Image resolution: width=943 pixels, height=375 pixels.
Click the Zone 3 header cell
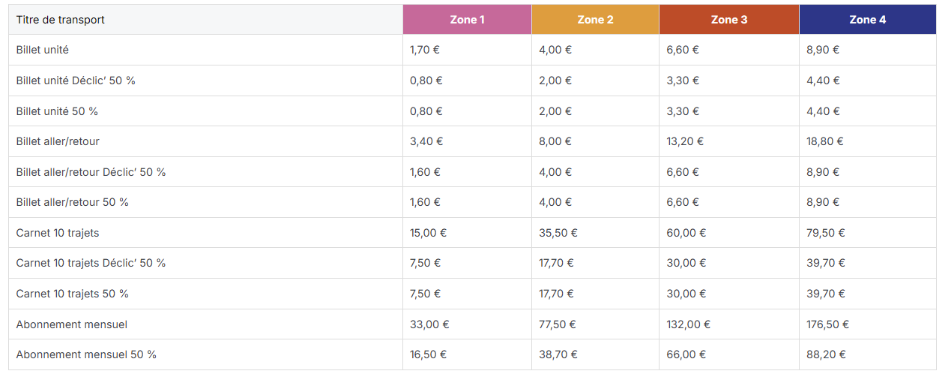coord(729,20)
